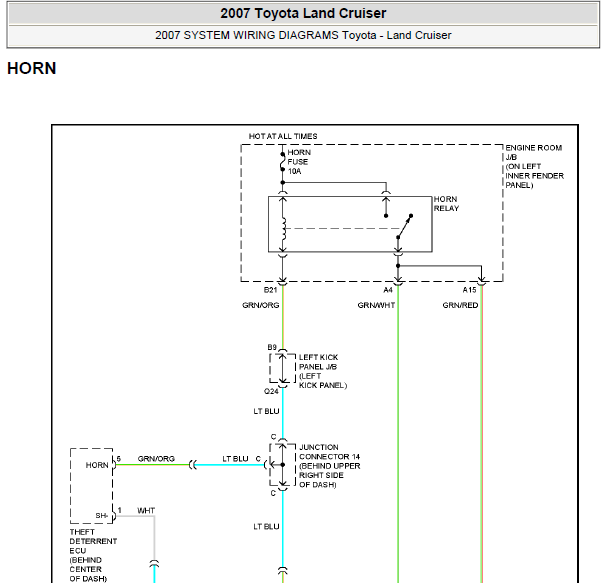This screenshot has width=602, height=583.
Task: Click "GRN/ORG" label beside theft deterrent ECU
Action: coord(156,459)
